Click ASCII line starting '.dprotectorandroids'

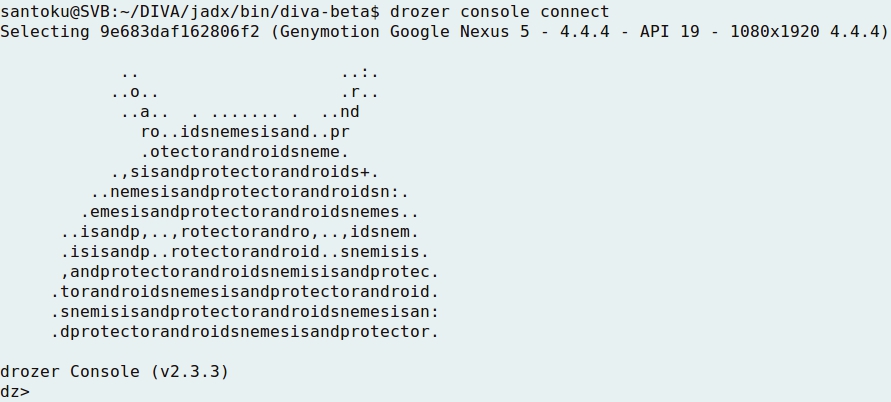(245, 331)
